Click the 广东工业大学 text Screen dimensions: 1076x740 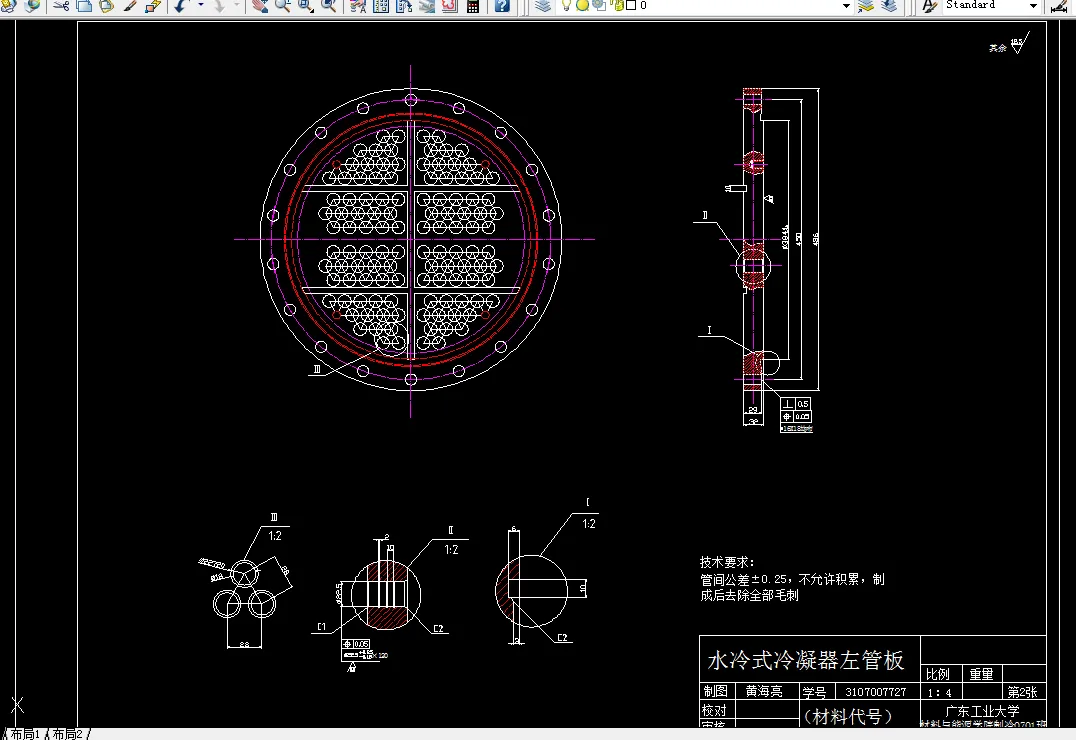click(x=982, y=711)
